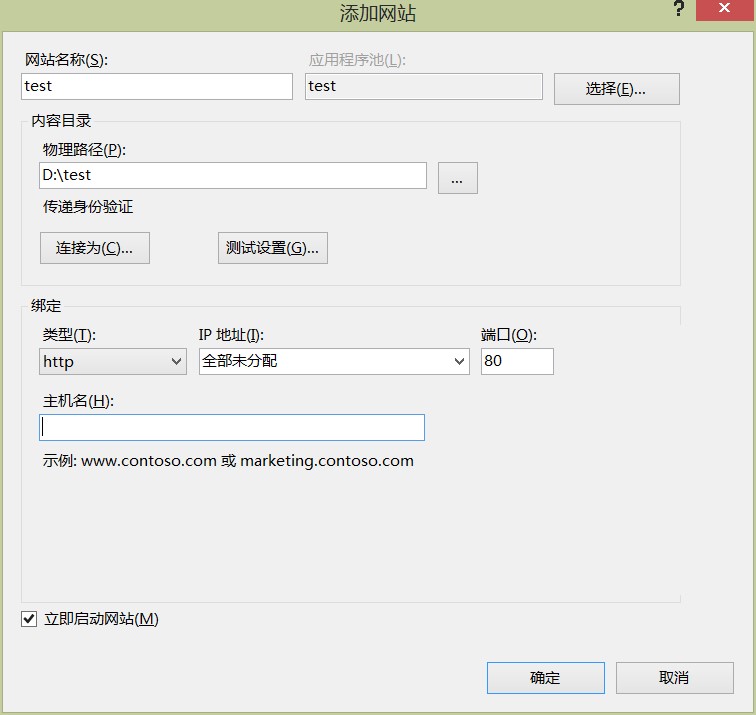Focus the 主机名 input field
Image resolution: width=756 pixels, height=715 pixels.
[232, 427]
